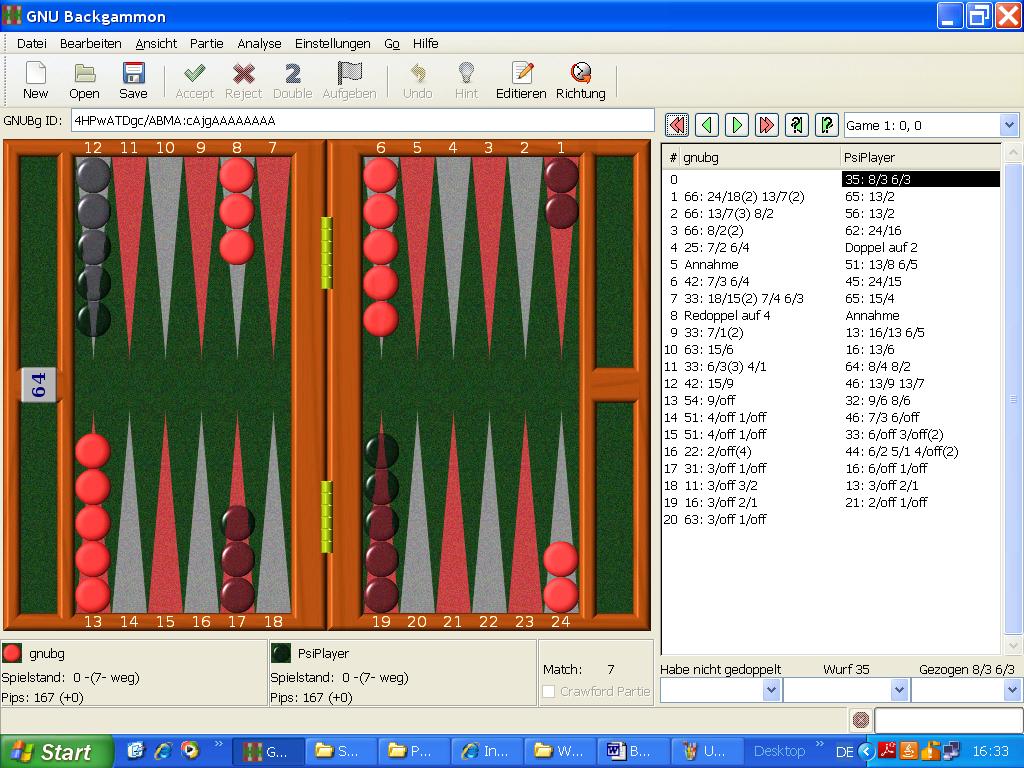
Task: Step forward one move with green right arrow
Action: pos(737,125)
